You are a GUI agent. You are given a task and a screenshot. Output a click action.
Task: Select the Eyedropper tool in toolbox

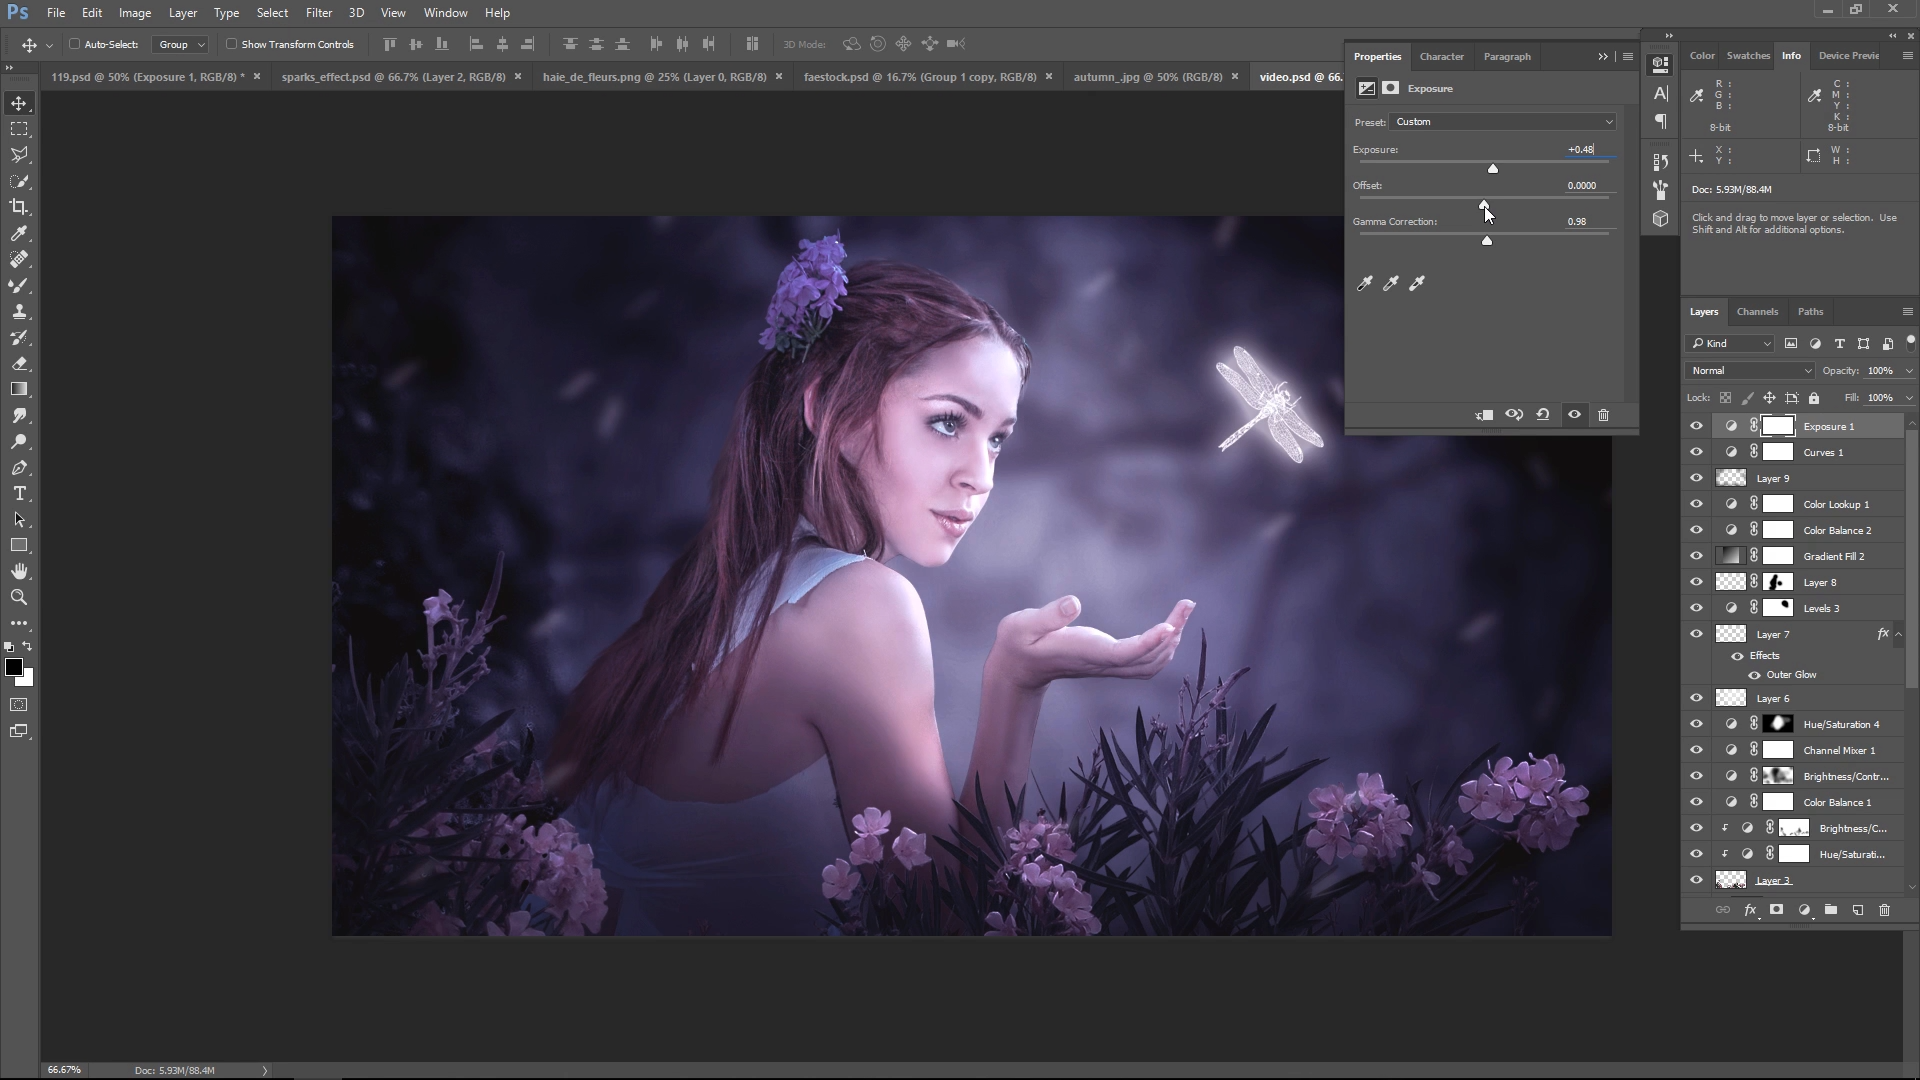(x=19, y=233)
